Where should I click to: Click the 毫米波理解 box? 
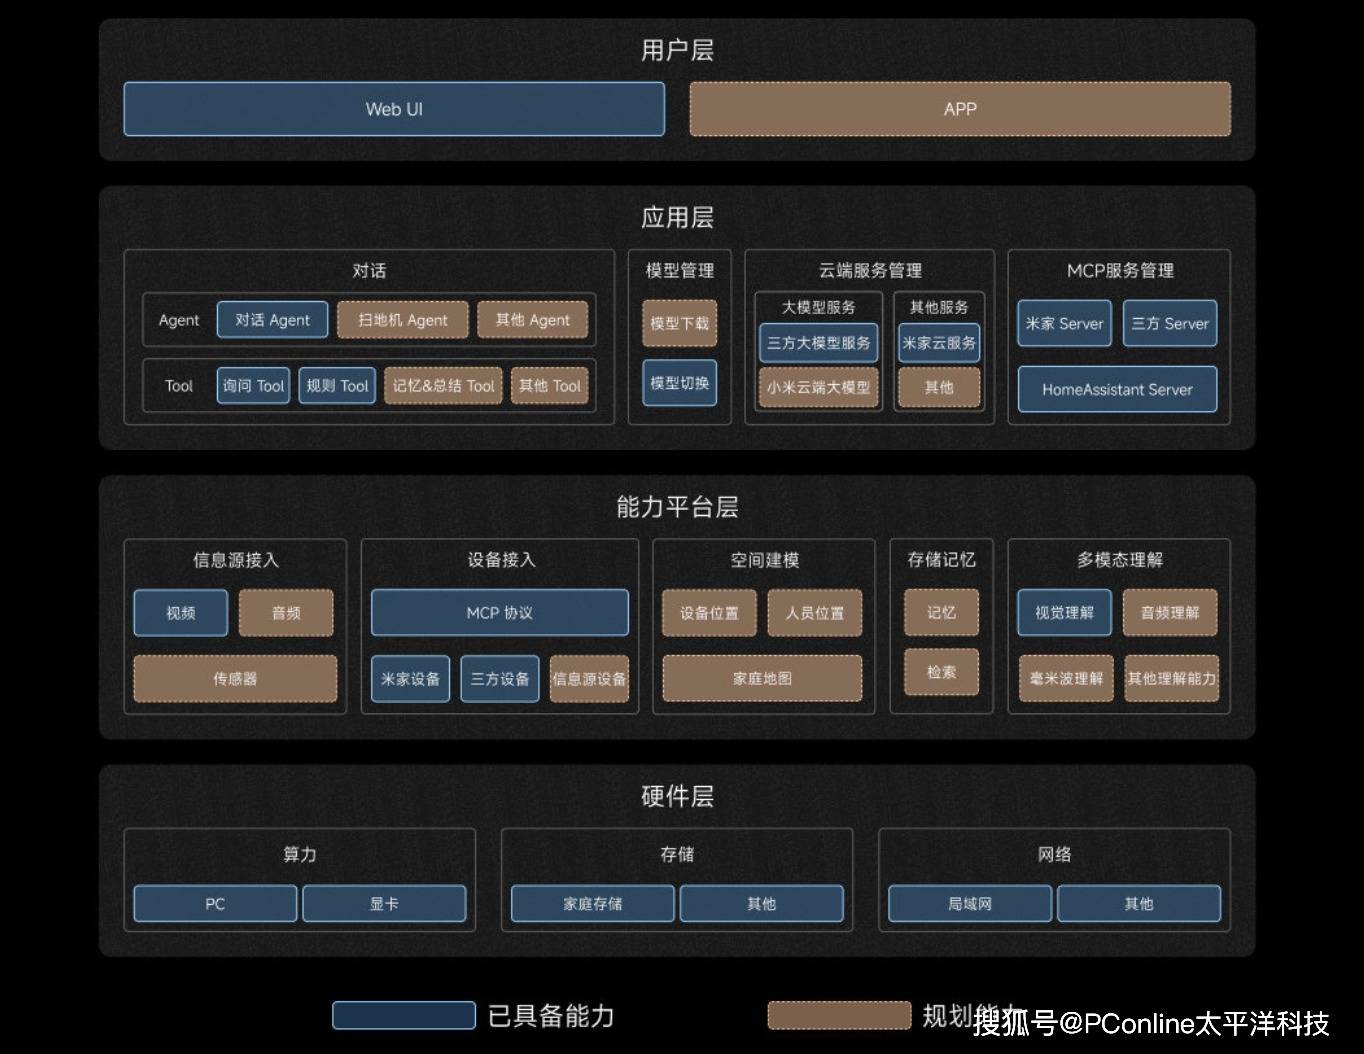coord(1066,679)
